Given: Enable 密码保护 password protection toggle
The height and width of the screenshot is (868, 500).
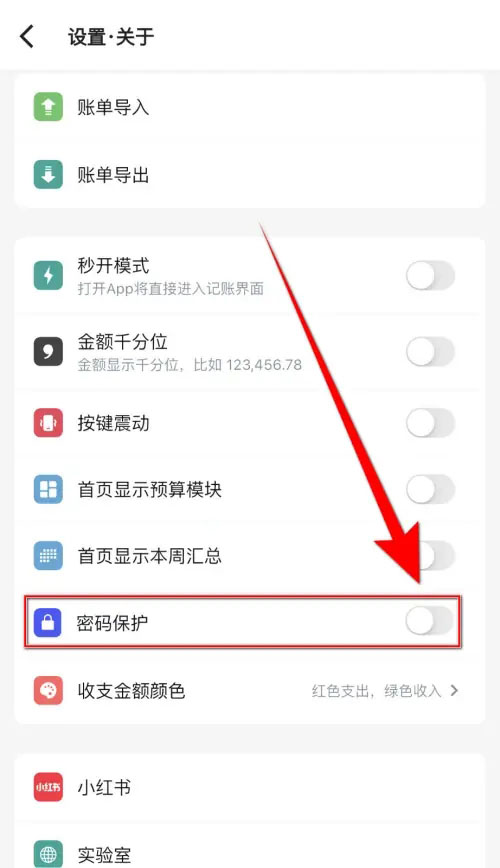Looking at the screenshot, I should [429, 621].
